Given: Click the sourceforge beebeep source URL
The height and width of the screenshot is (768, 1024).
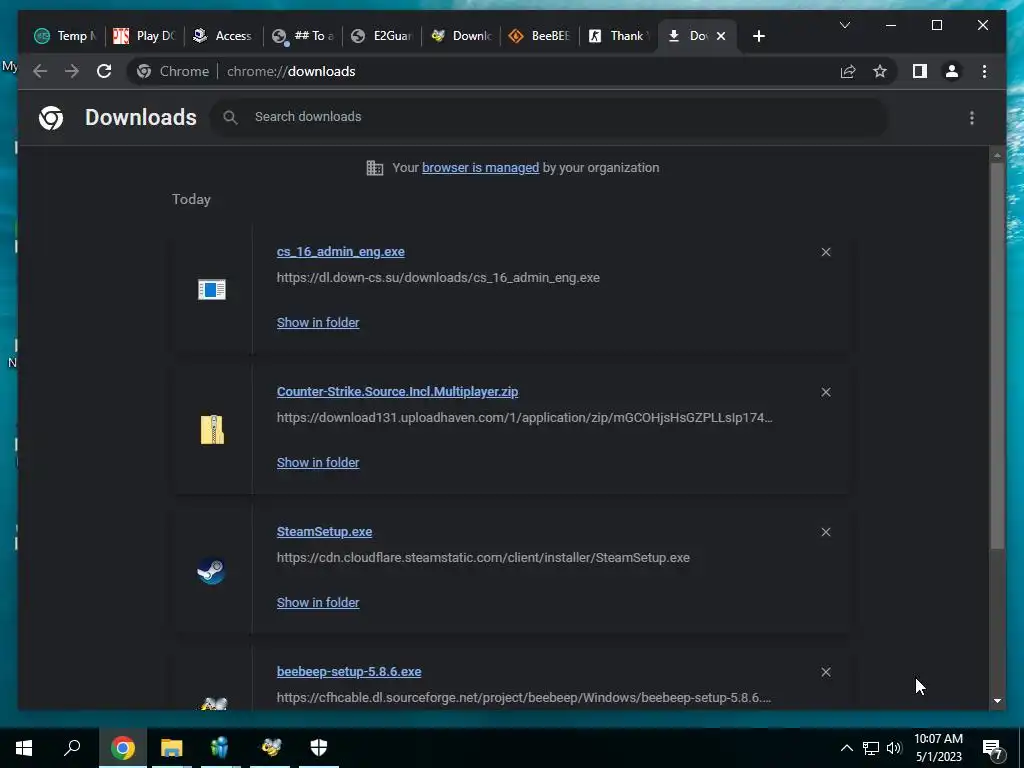Looking at the screenshot, I should click(524, 697).
